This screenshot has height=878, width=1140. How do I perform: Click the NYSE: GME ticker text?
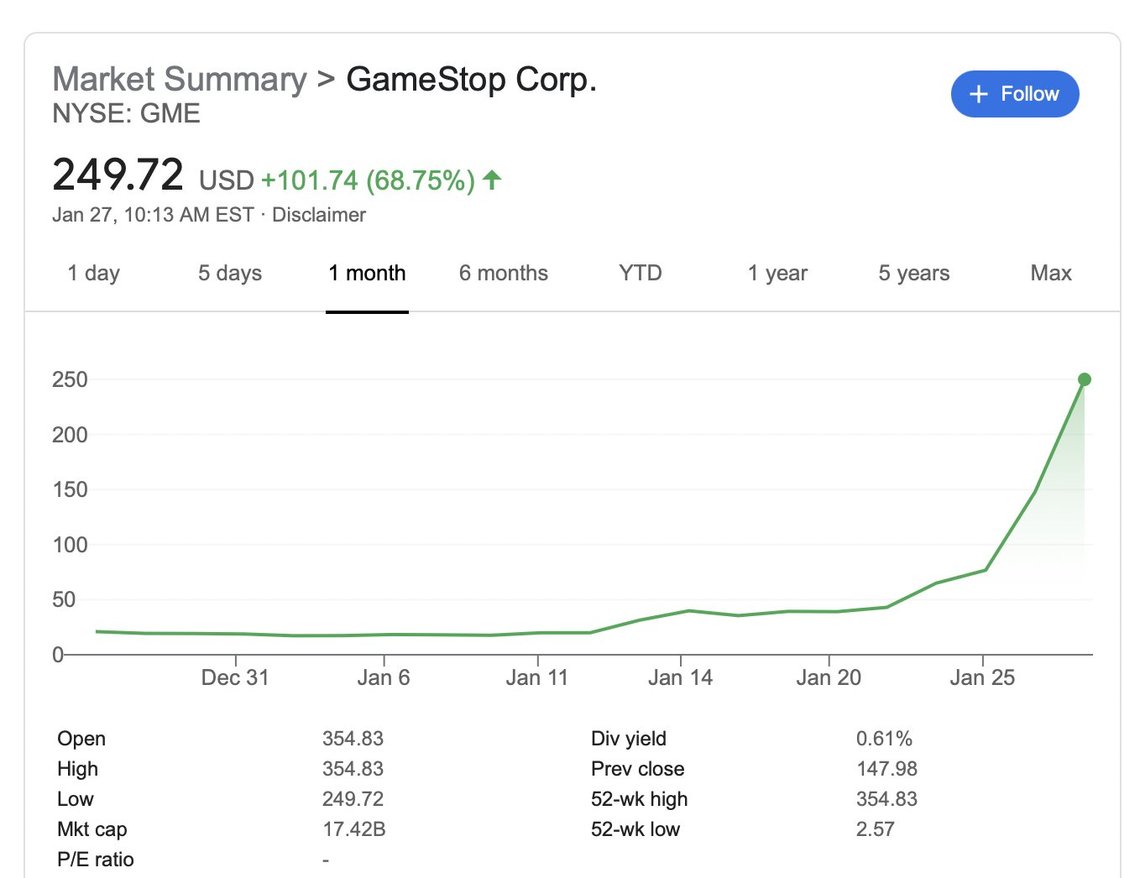[x=127, y=113]
